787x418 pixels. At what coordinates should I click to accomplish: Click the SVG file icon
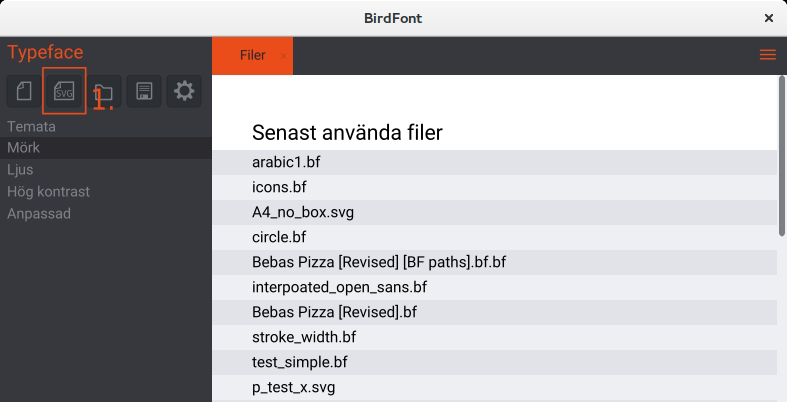[x=64, y=92]
